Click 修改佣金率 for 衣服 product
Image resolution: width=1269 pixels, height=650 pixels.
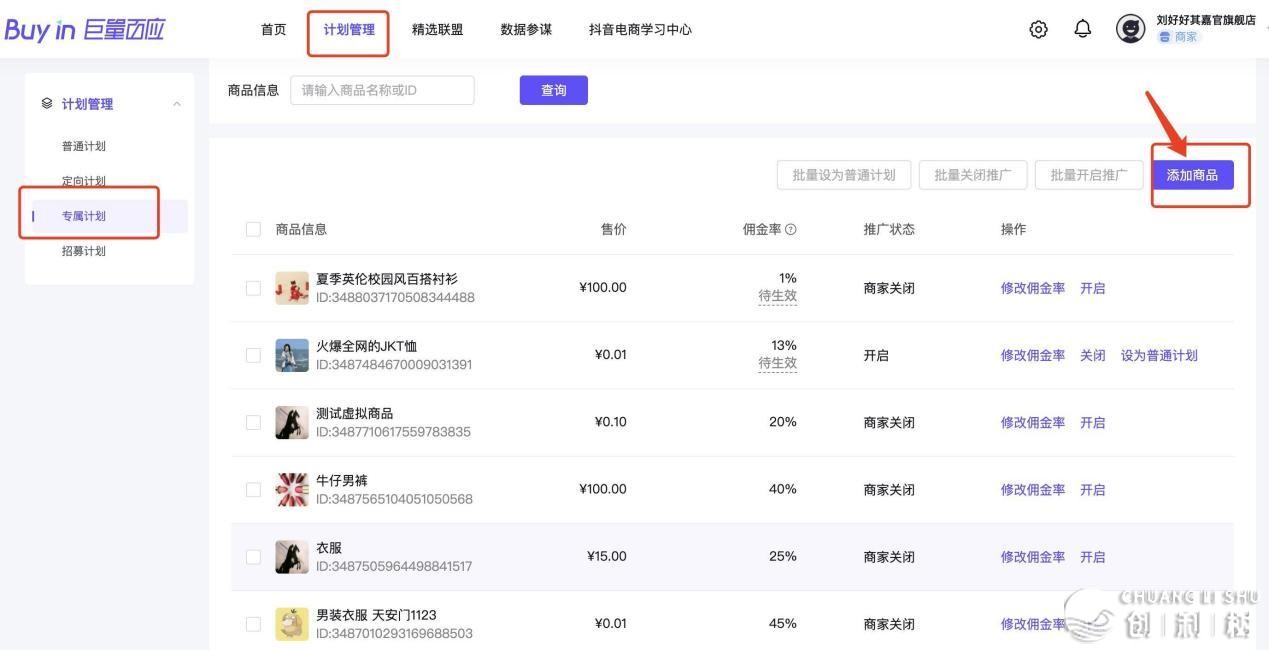1032,557
